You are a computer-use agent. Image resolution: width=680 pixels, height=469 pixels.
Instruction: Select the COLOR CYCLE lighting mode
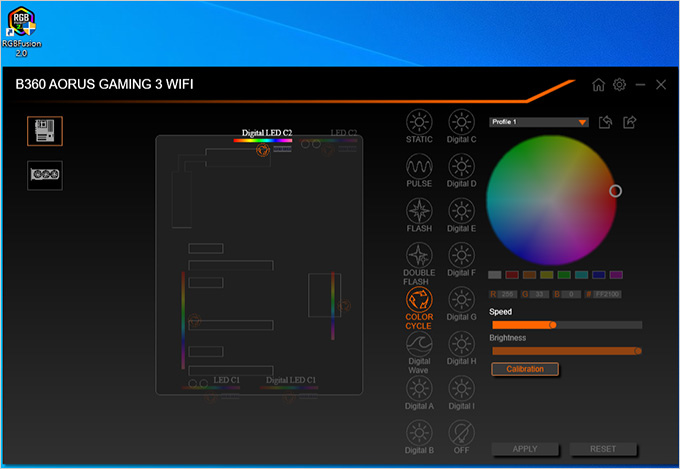pyautogui.click(x=419, y=308)
